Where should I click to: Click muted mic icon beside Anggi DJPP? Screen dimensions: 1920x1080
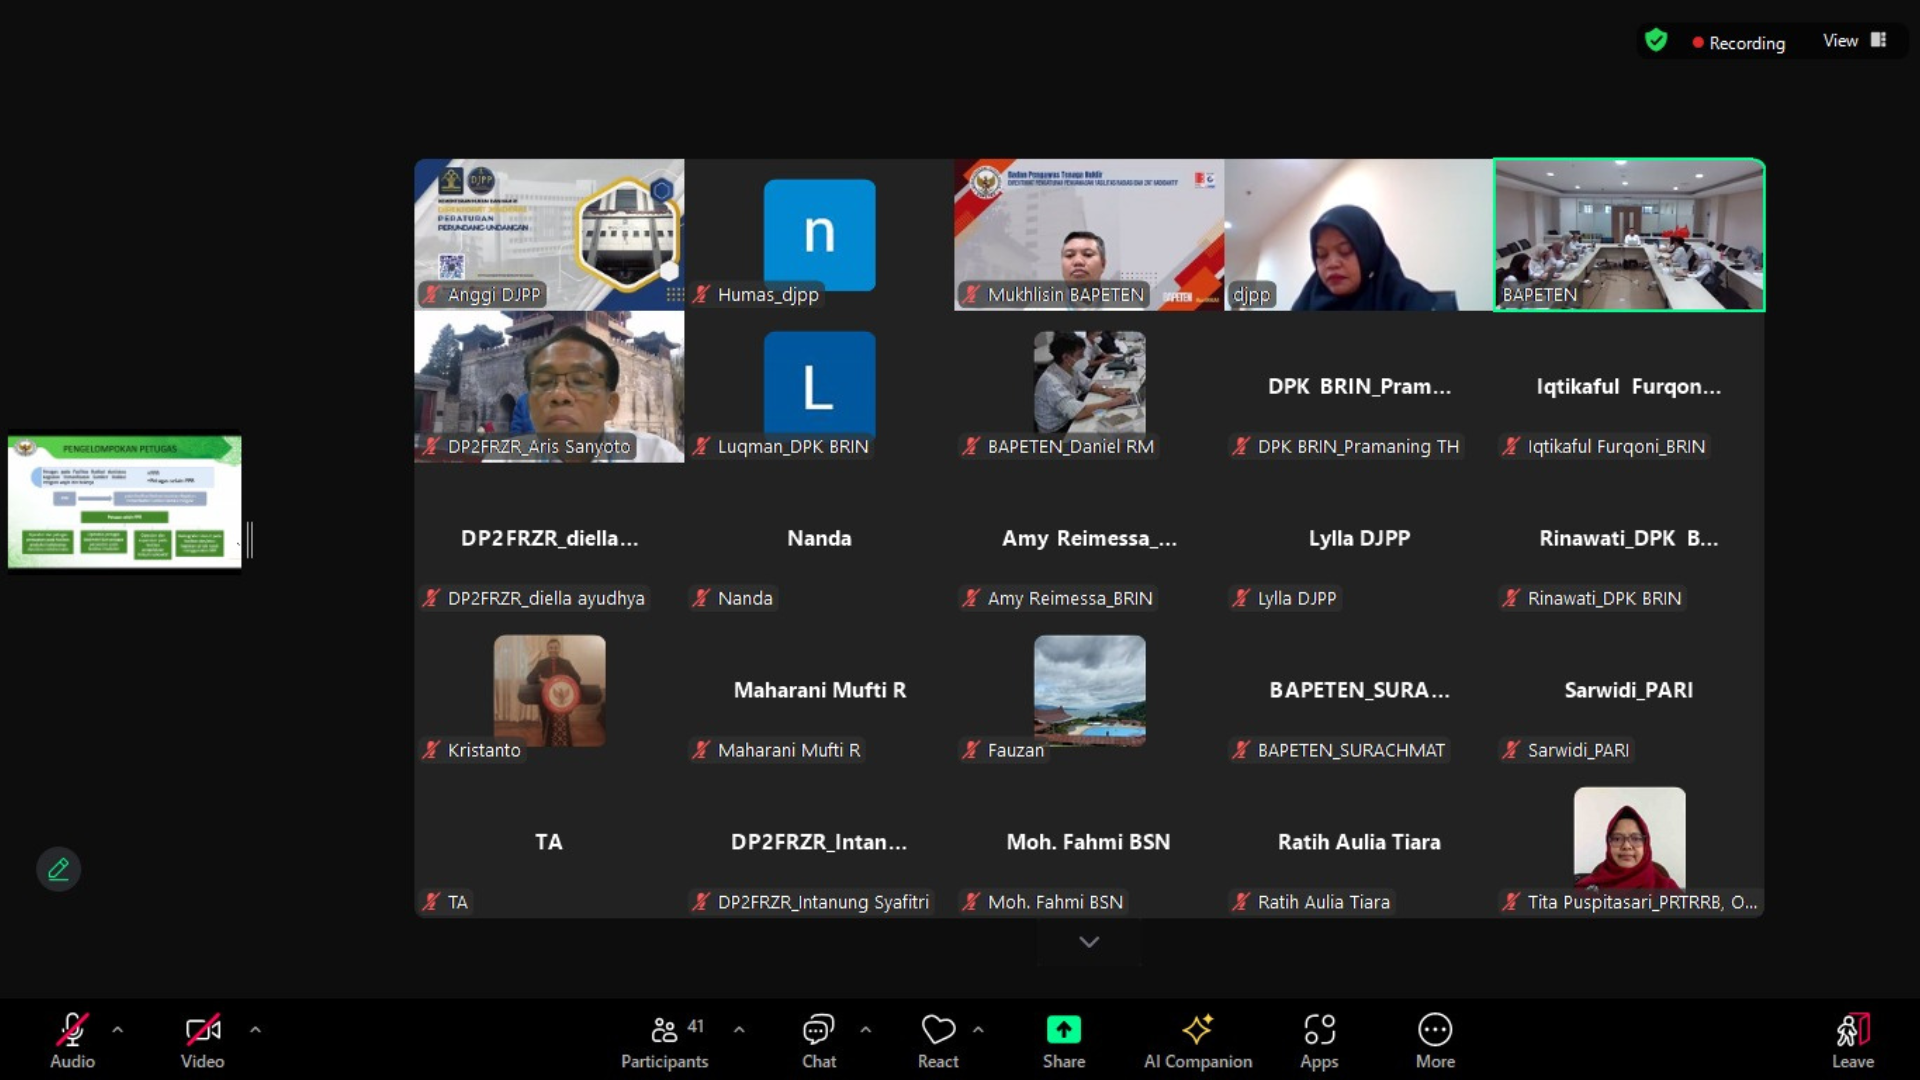pos(431,294)
